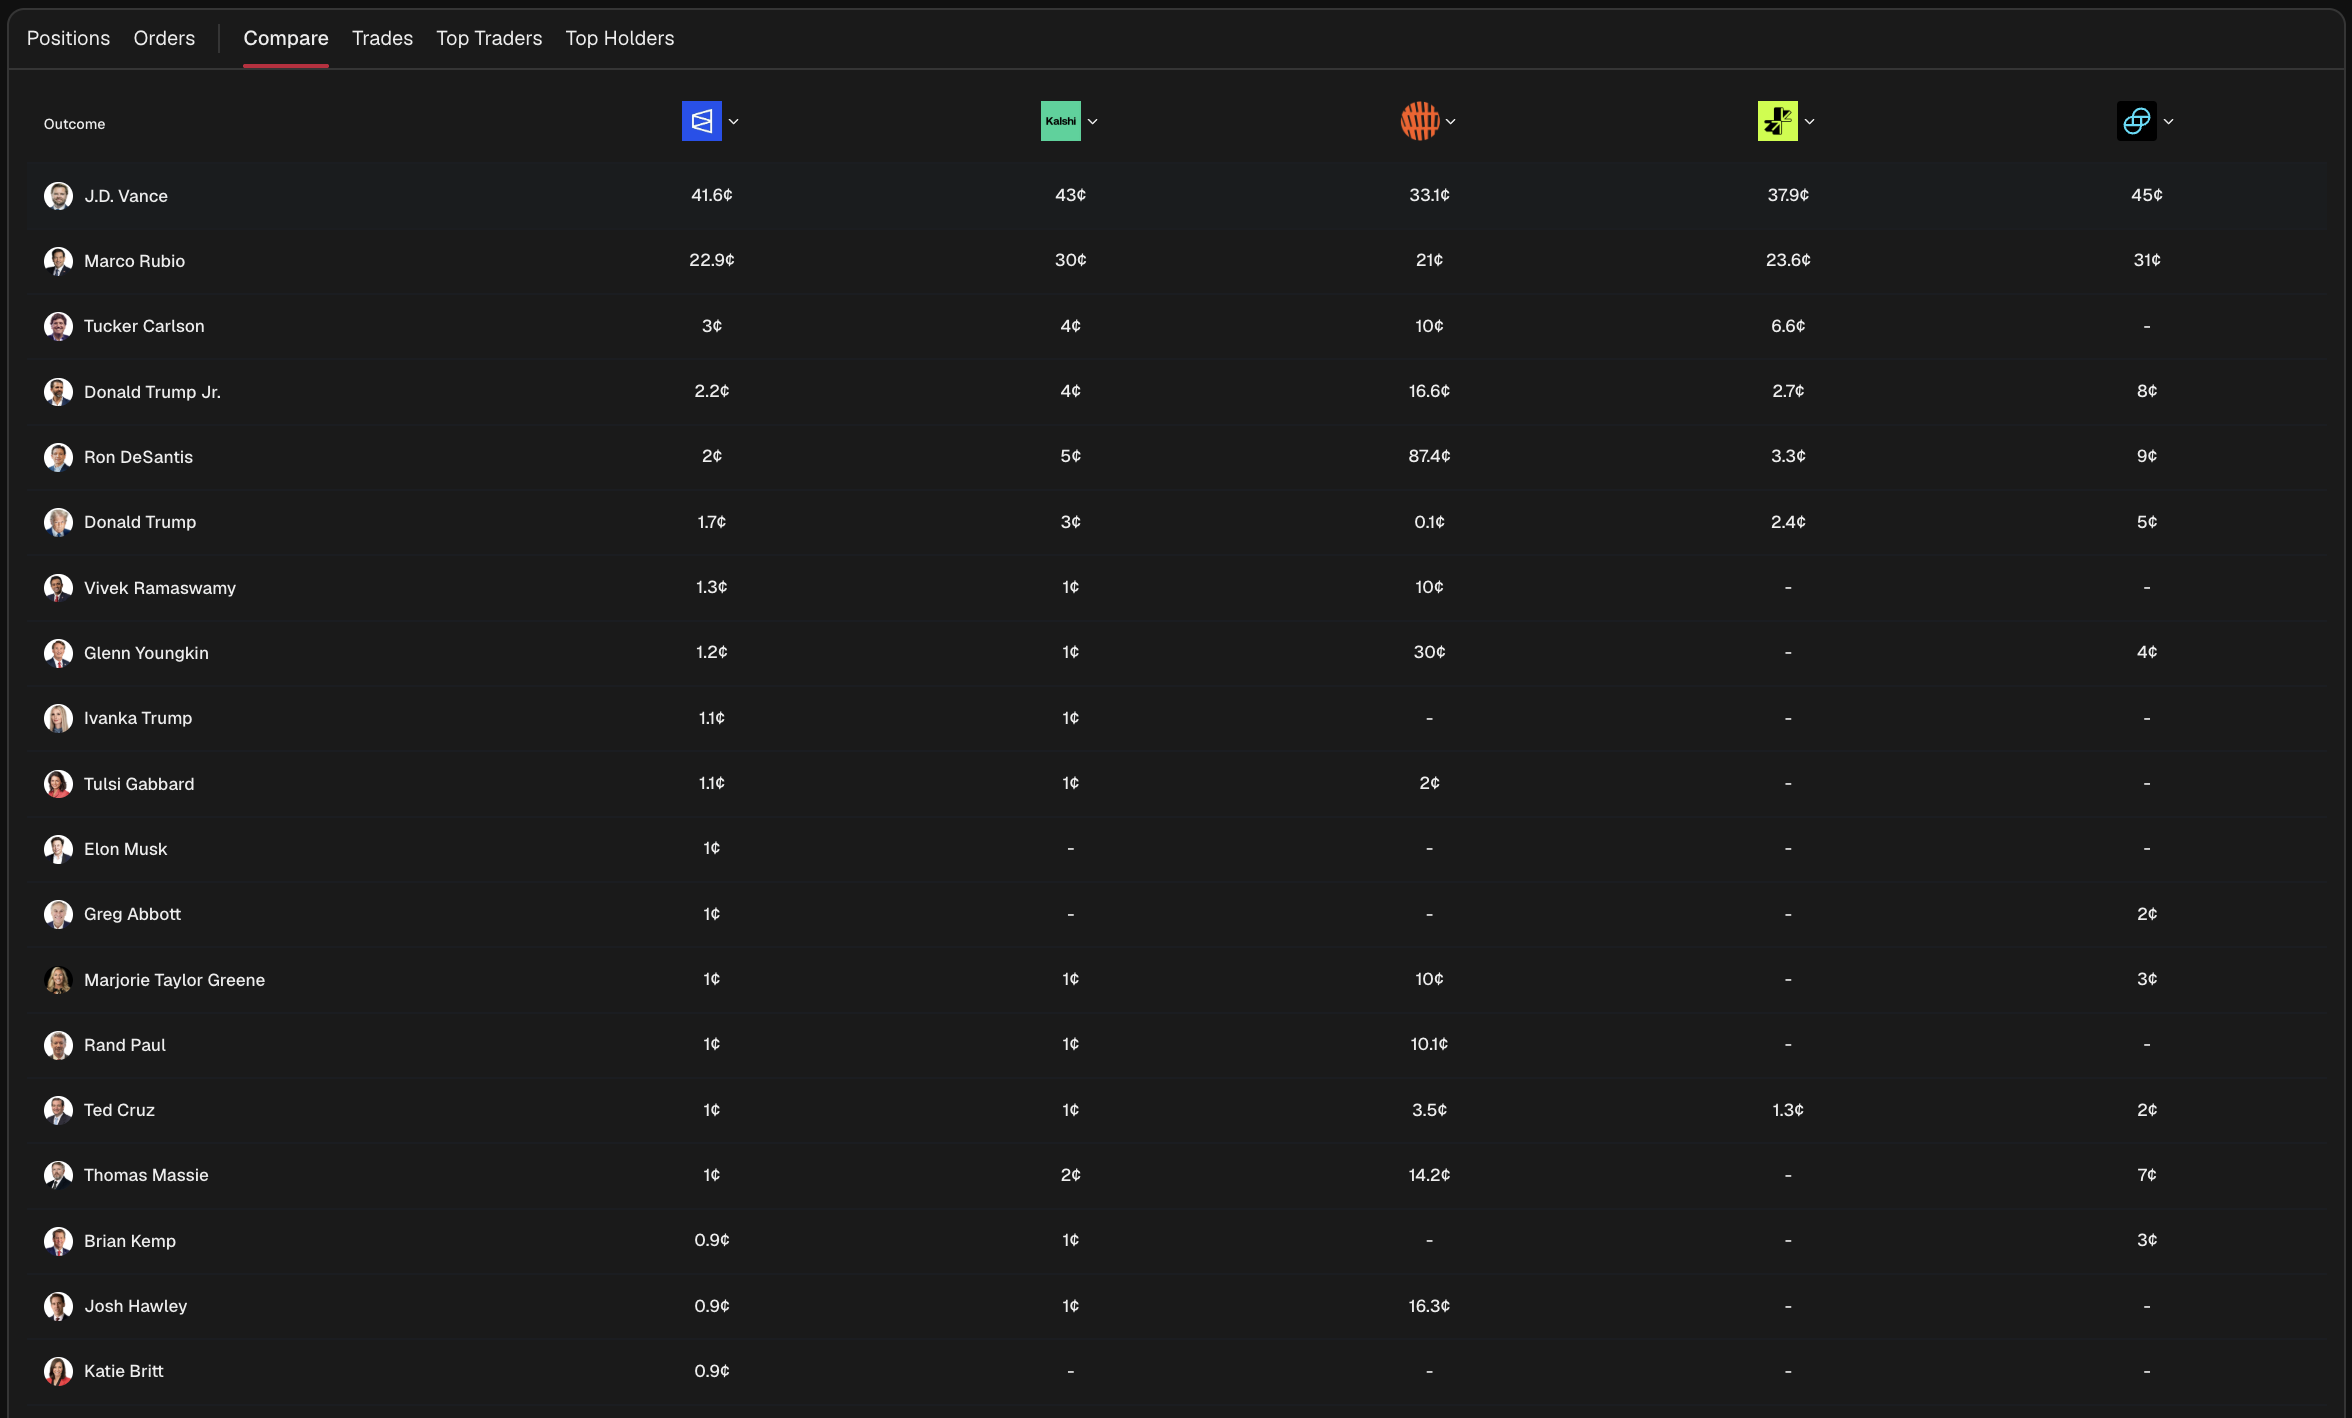Click Donald Trump Jr.'s 16.6¢ price
Viewport: 2352px width, 1418px height.
[x=1429, y=391]
